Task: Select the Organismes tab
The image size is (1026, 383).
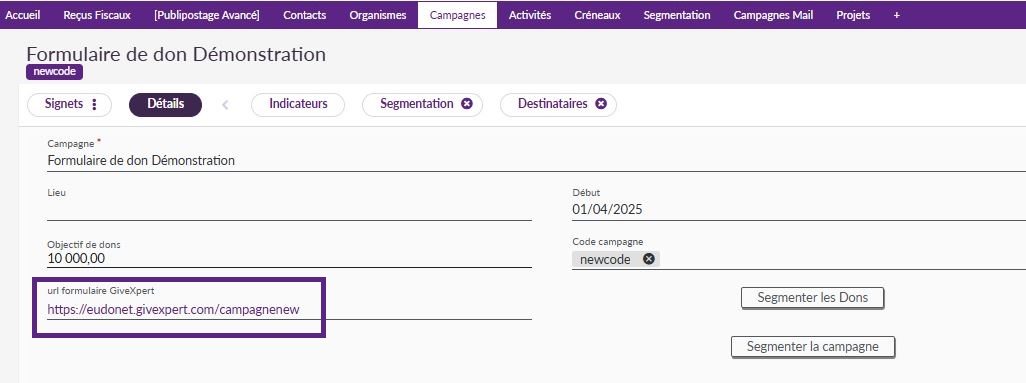Action: click(378, 15)
